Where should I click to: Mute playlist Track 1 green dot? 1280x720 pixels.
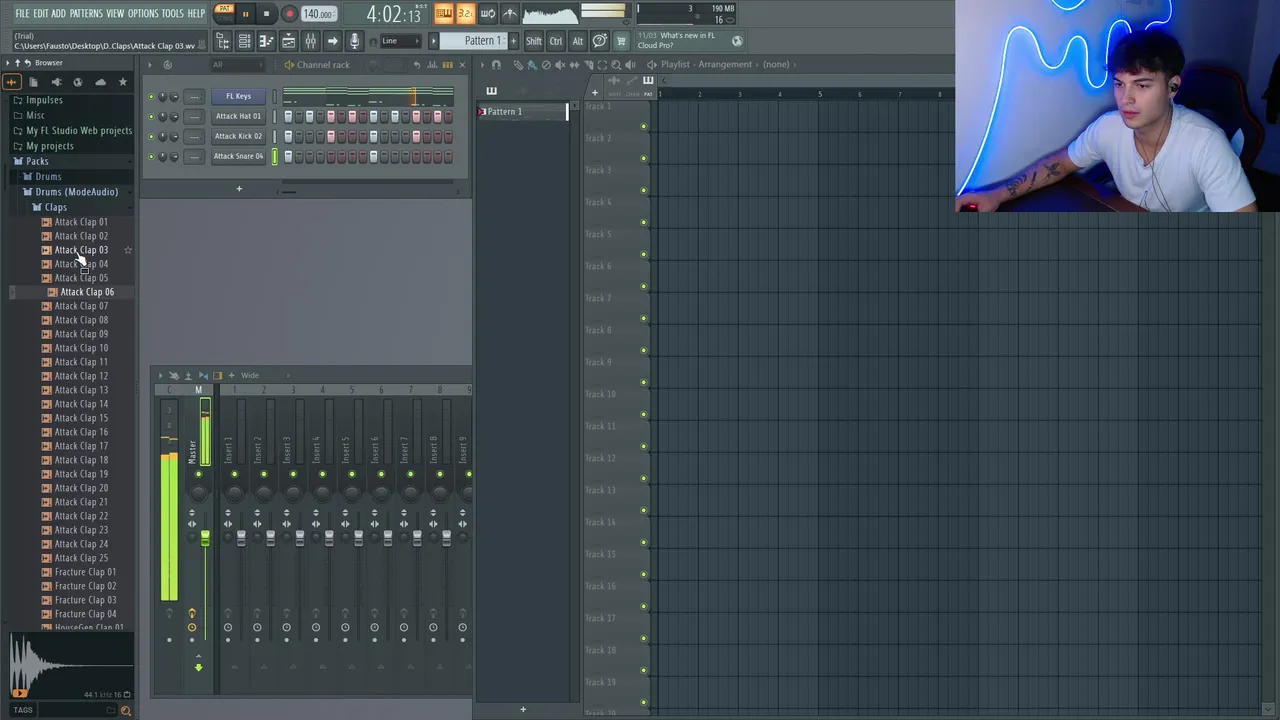pyautogui.click(x=643, y=126)
